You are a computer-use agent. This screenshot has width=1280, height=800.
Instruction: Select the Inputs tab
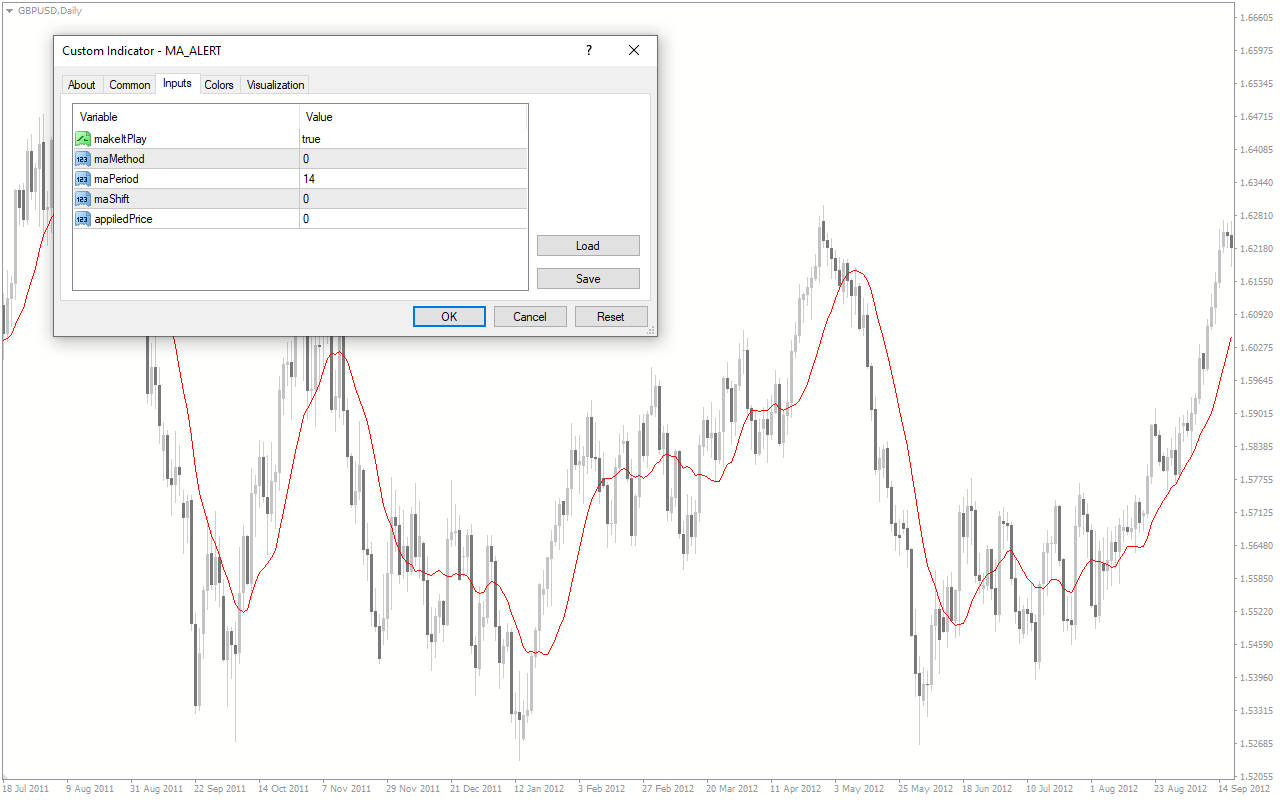click(x=178, y=84)
